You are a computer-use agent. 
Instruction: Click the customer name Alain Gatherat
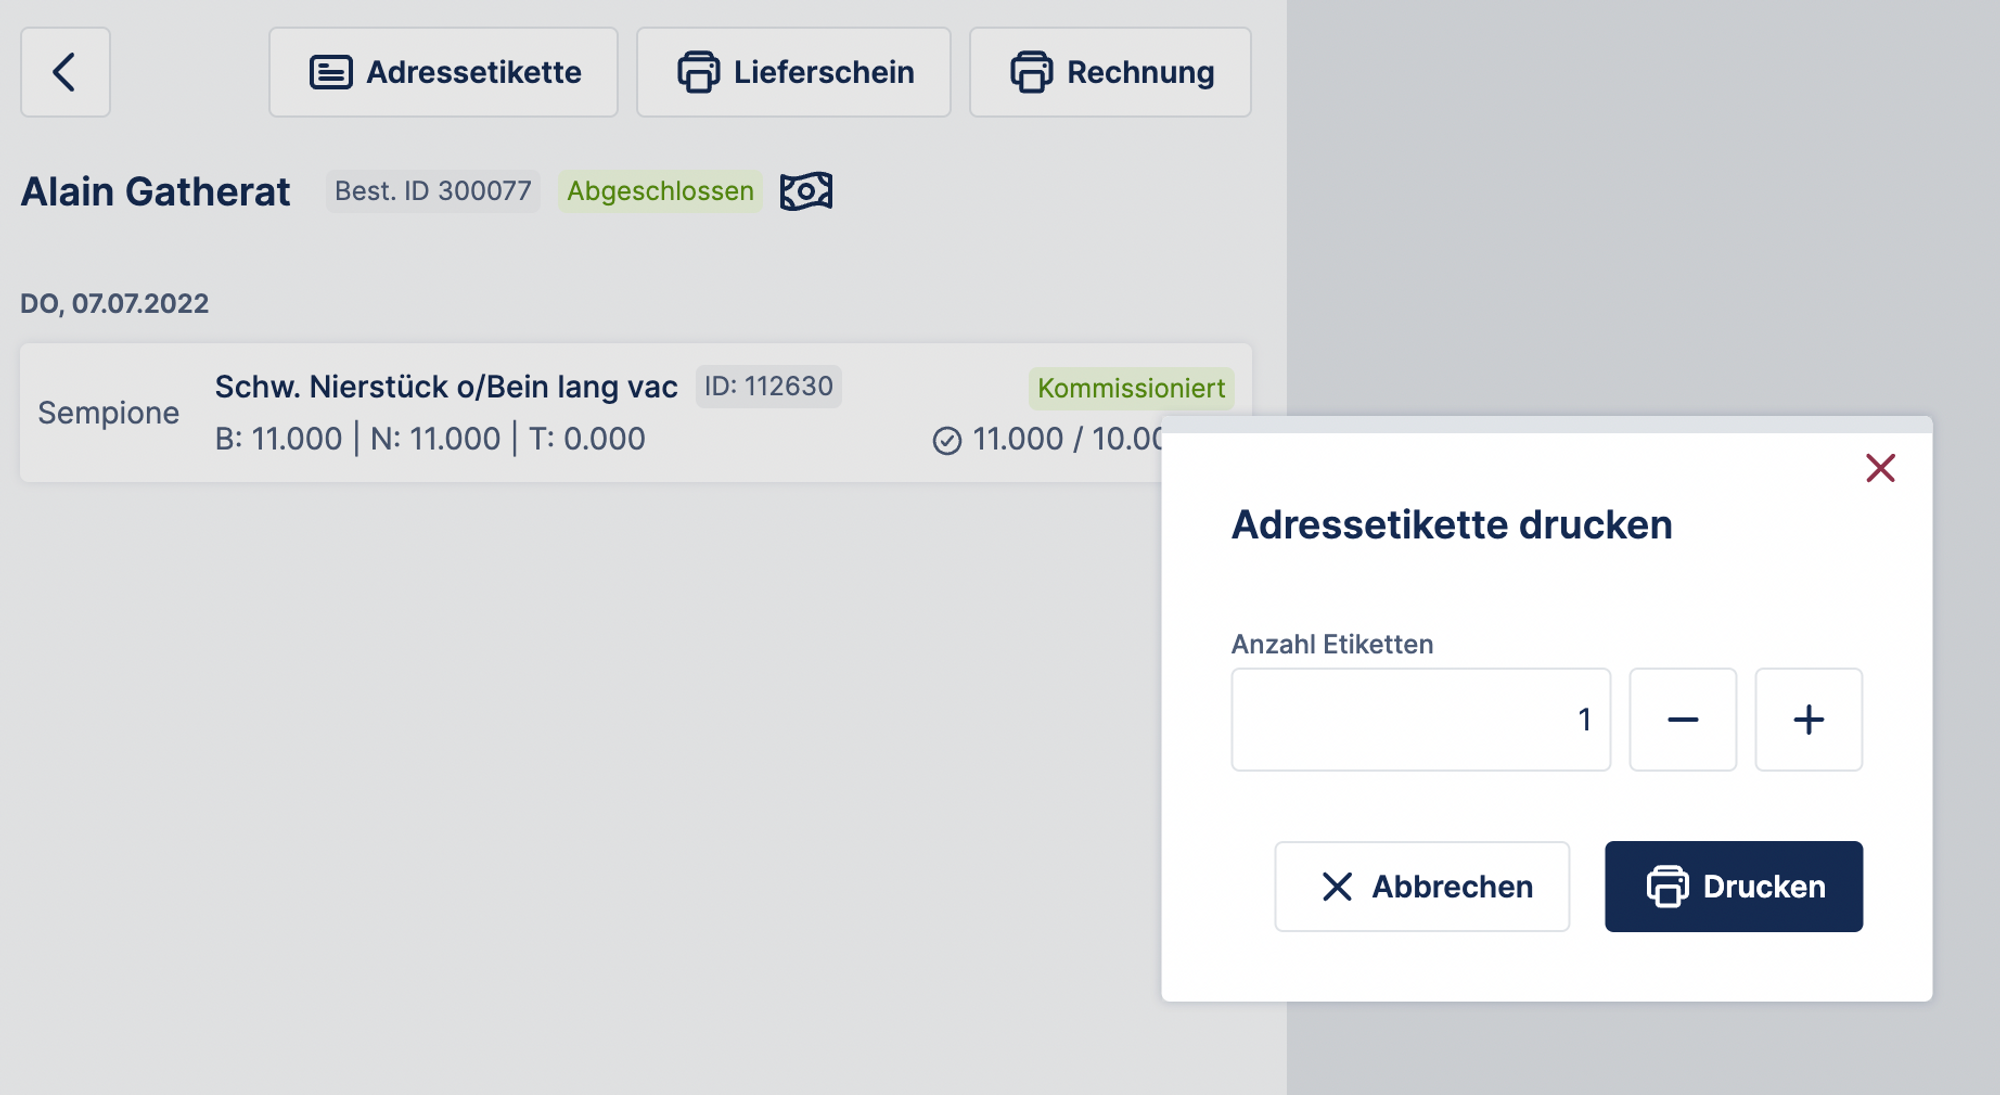click(155, 191)
